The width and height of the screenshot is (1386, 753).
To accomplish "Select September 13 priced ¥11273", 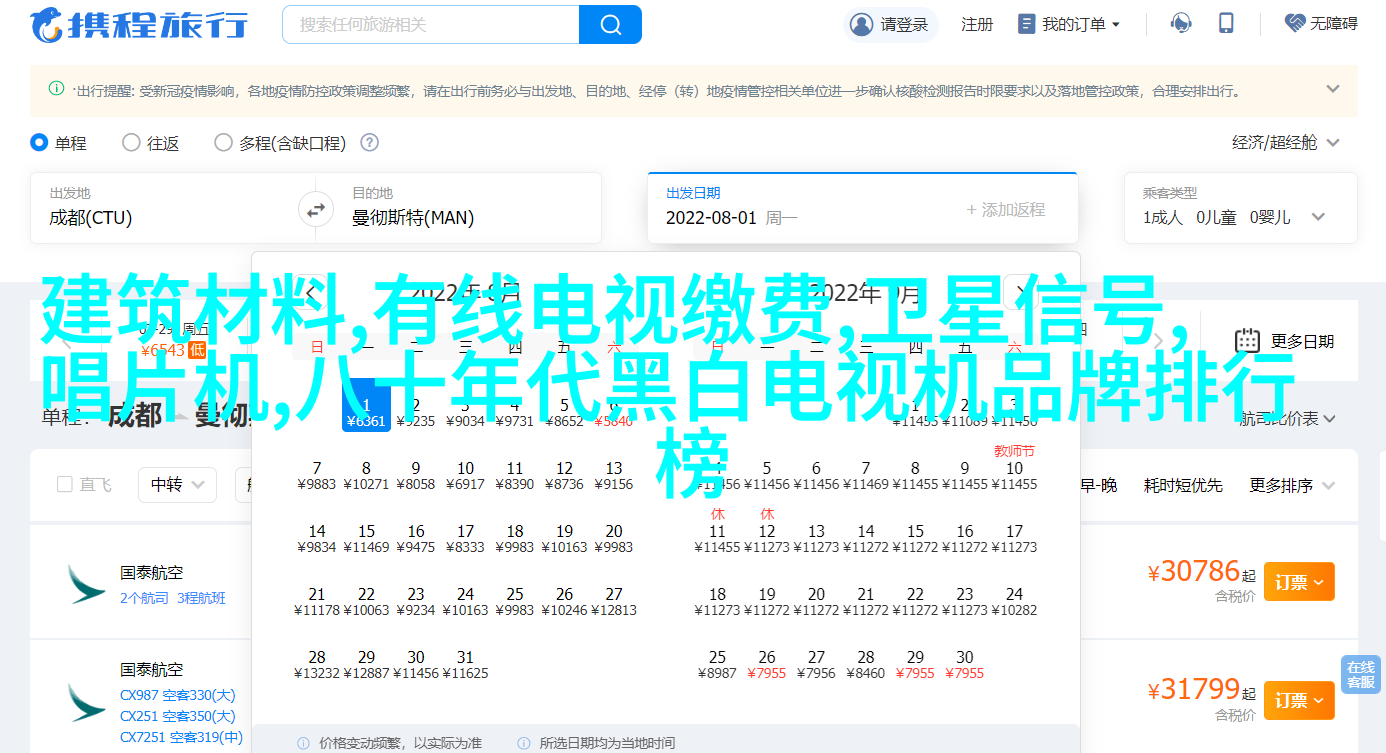I will [816, 538].
